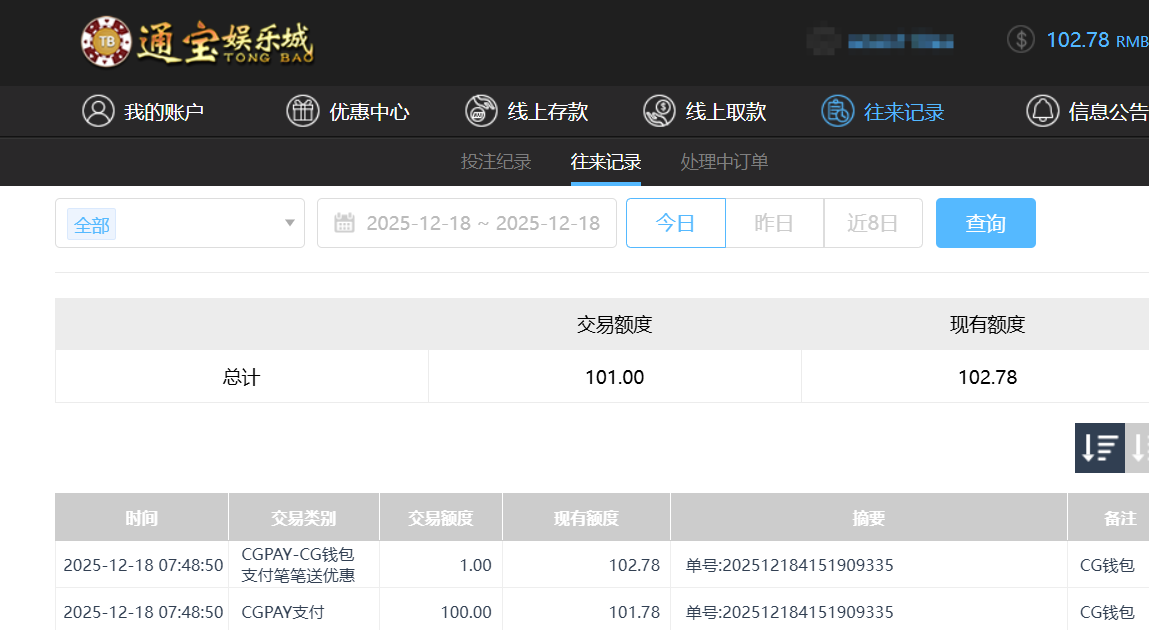
Task: Switch to the 处理中订单 tab
Action: 724,162
